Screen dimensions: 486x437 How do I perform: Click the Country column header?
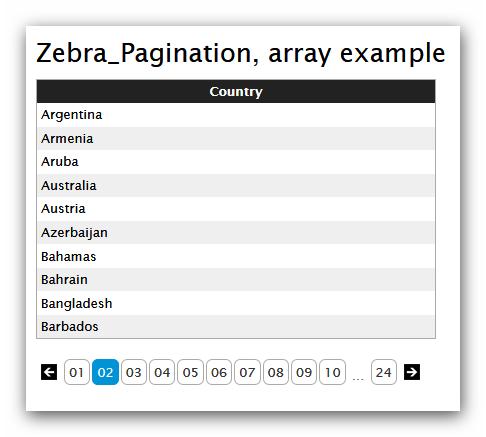click(236, 91)
